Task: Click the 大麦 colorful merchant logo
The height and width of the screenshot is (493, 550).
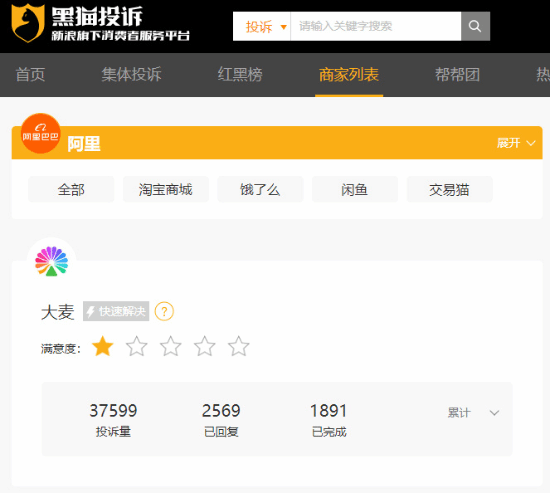Action: coord(52,261)
